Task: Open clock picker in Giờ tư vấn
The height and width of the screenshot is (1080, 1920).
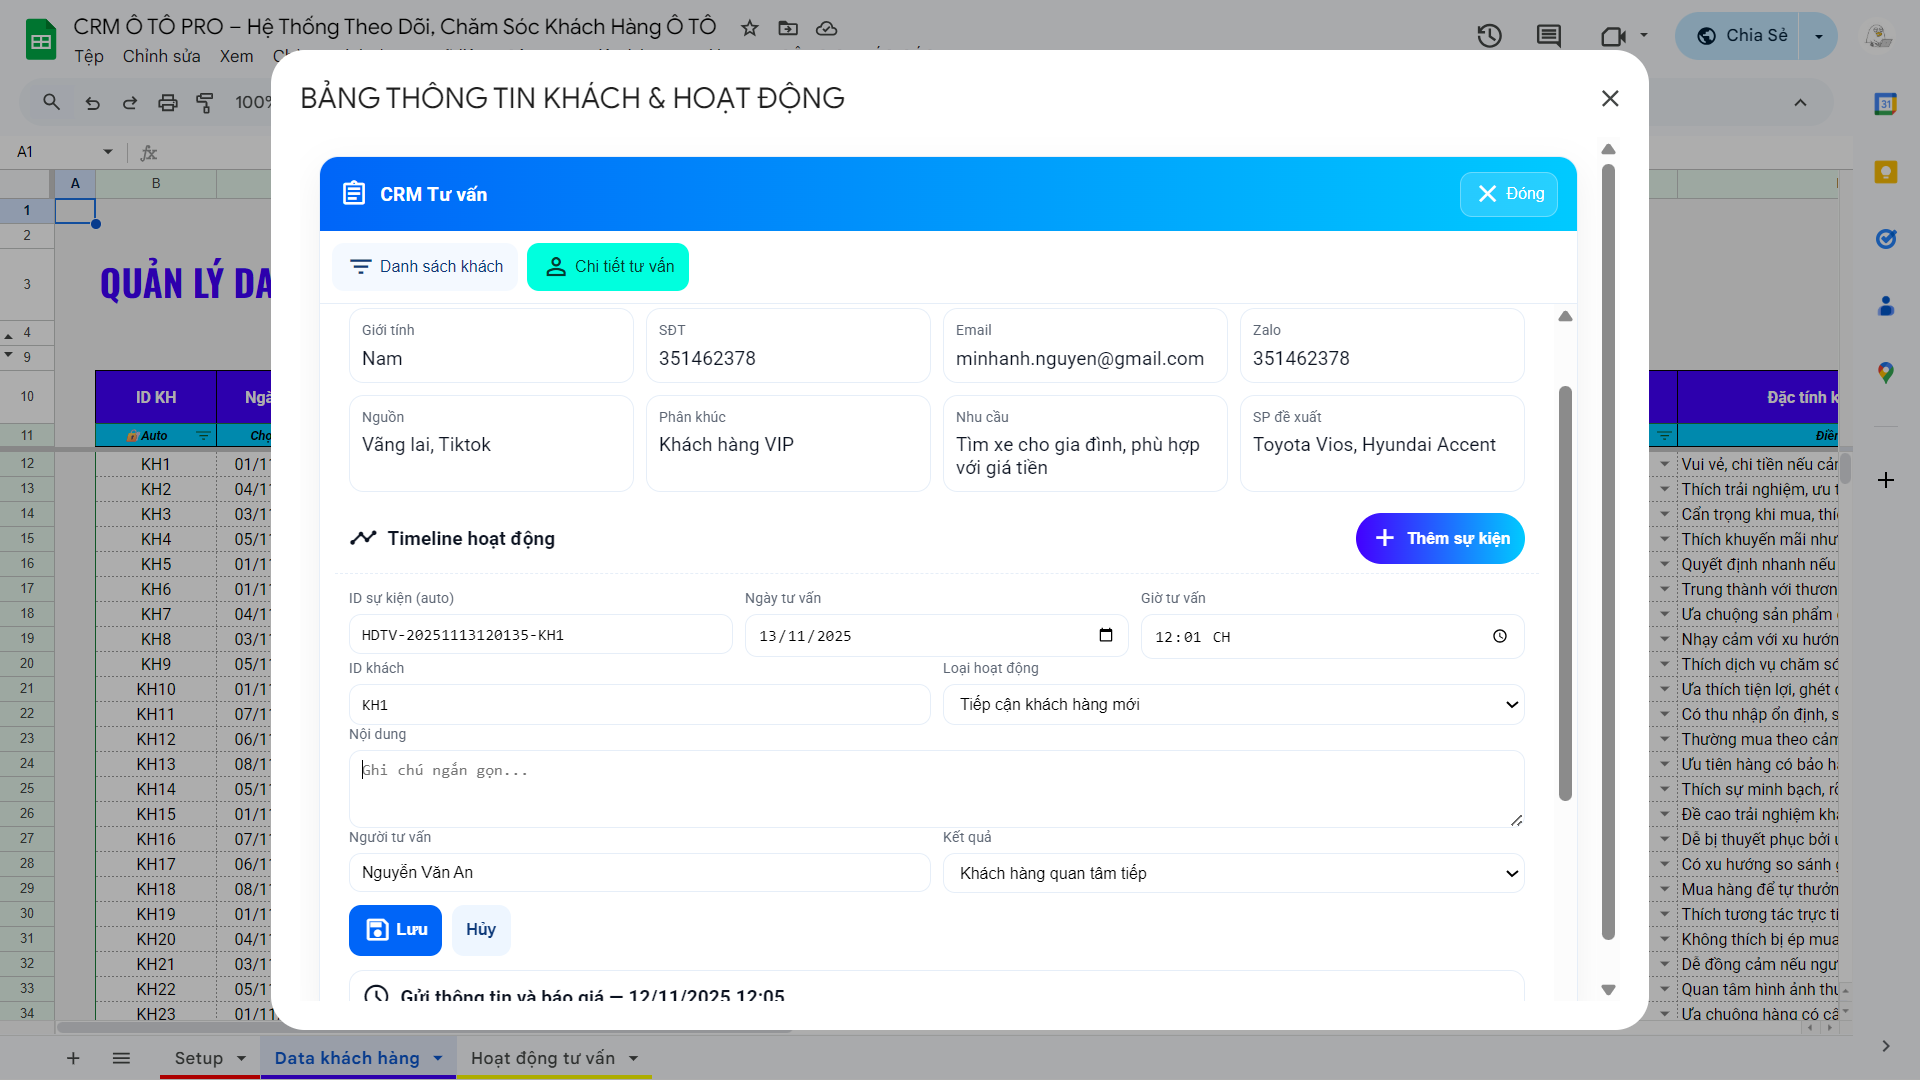Action: click(1499, 637)
